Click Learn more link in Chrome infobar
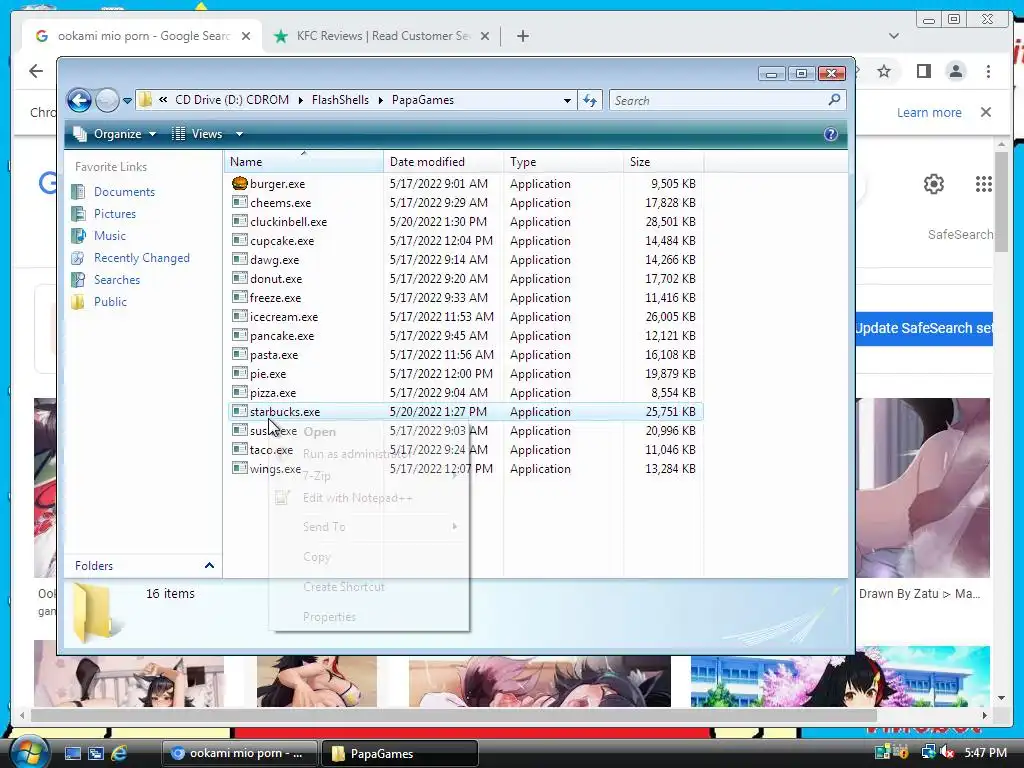This screenshot has height=768, width=1024. [x=929, y=112]
